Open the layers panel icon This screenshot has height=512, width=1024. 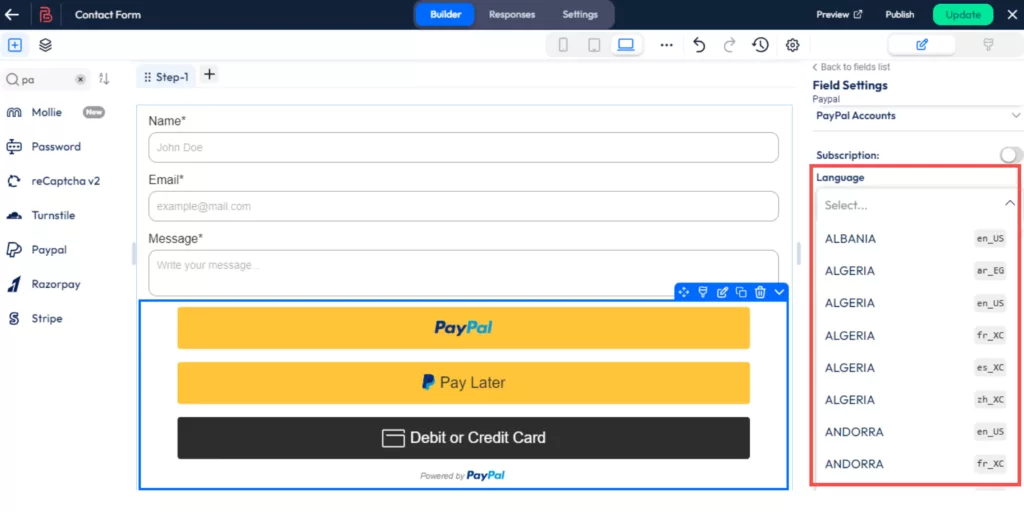click(45, 45)
